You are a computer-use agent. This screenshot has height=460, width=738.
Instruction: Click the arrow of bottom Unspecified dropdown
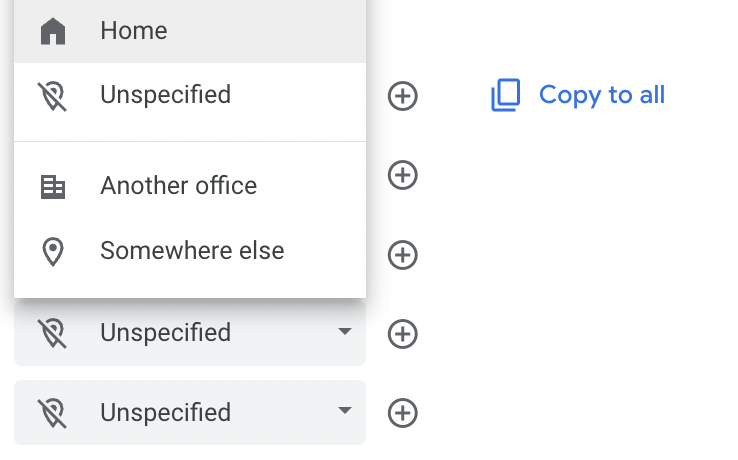[345, 411]
